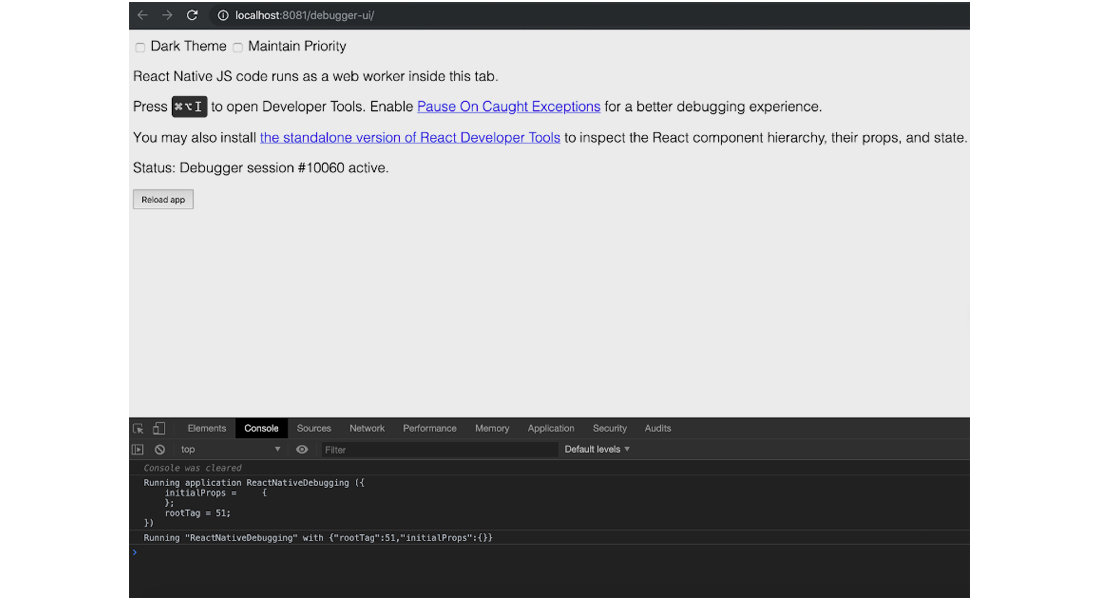The image size is (1100, 600).
Task: Click the address bar URL localhost:8081/debugger-ui/
Action: pyautogui.click(x=304, y=15)
